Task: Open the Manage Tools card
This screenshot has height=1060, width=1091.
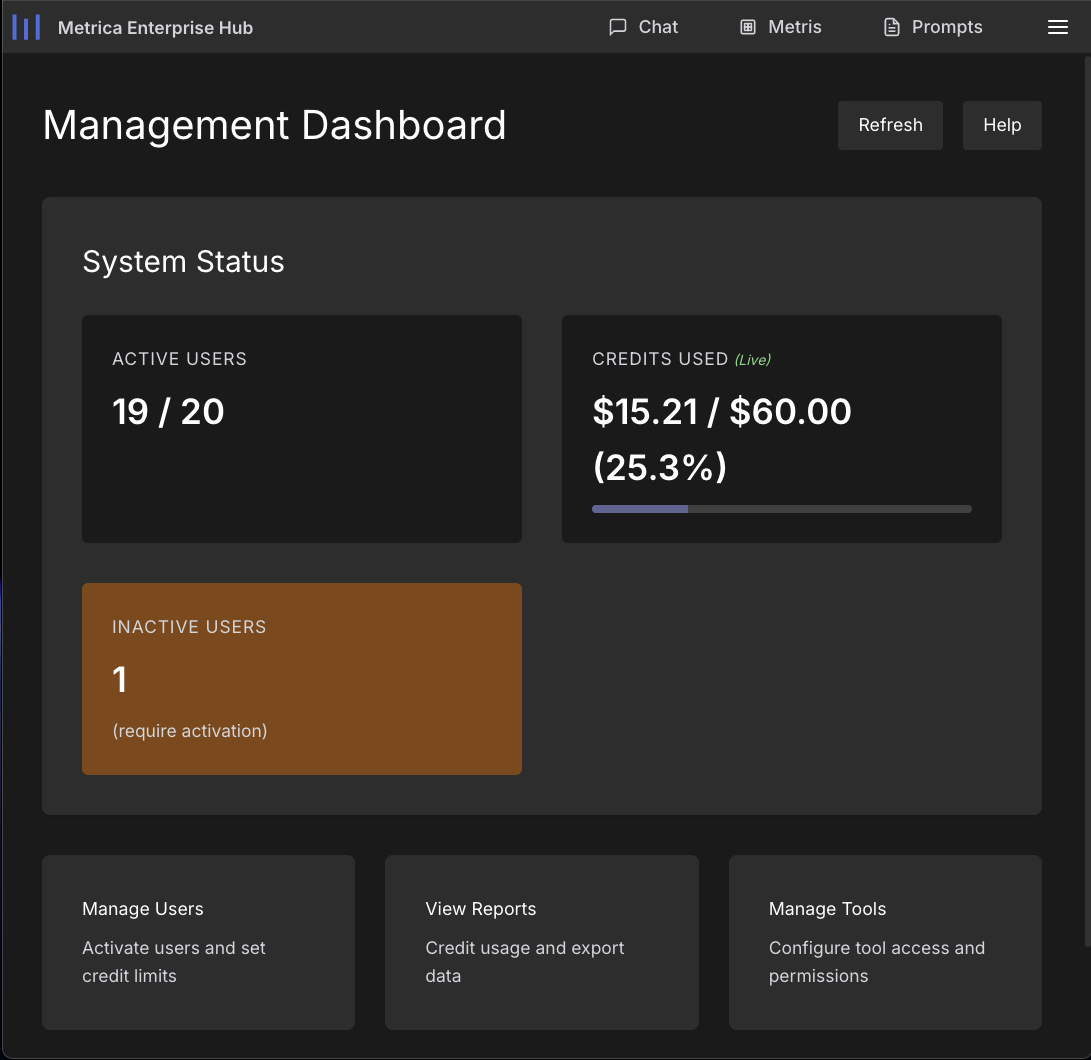Action: [x=885, y=942]
